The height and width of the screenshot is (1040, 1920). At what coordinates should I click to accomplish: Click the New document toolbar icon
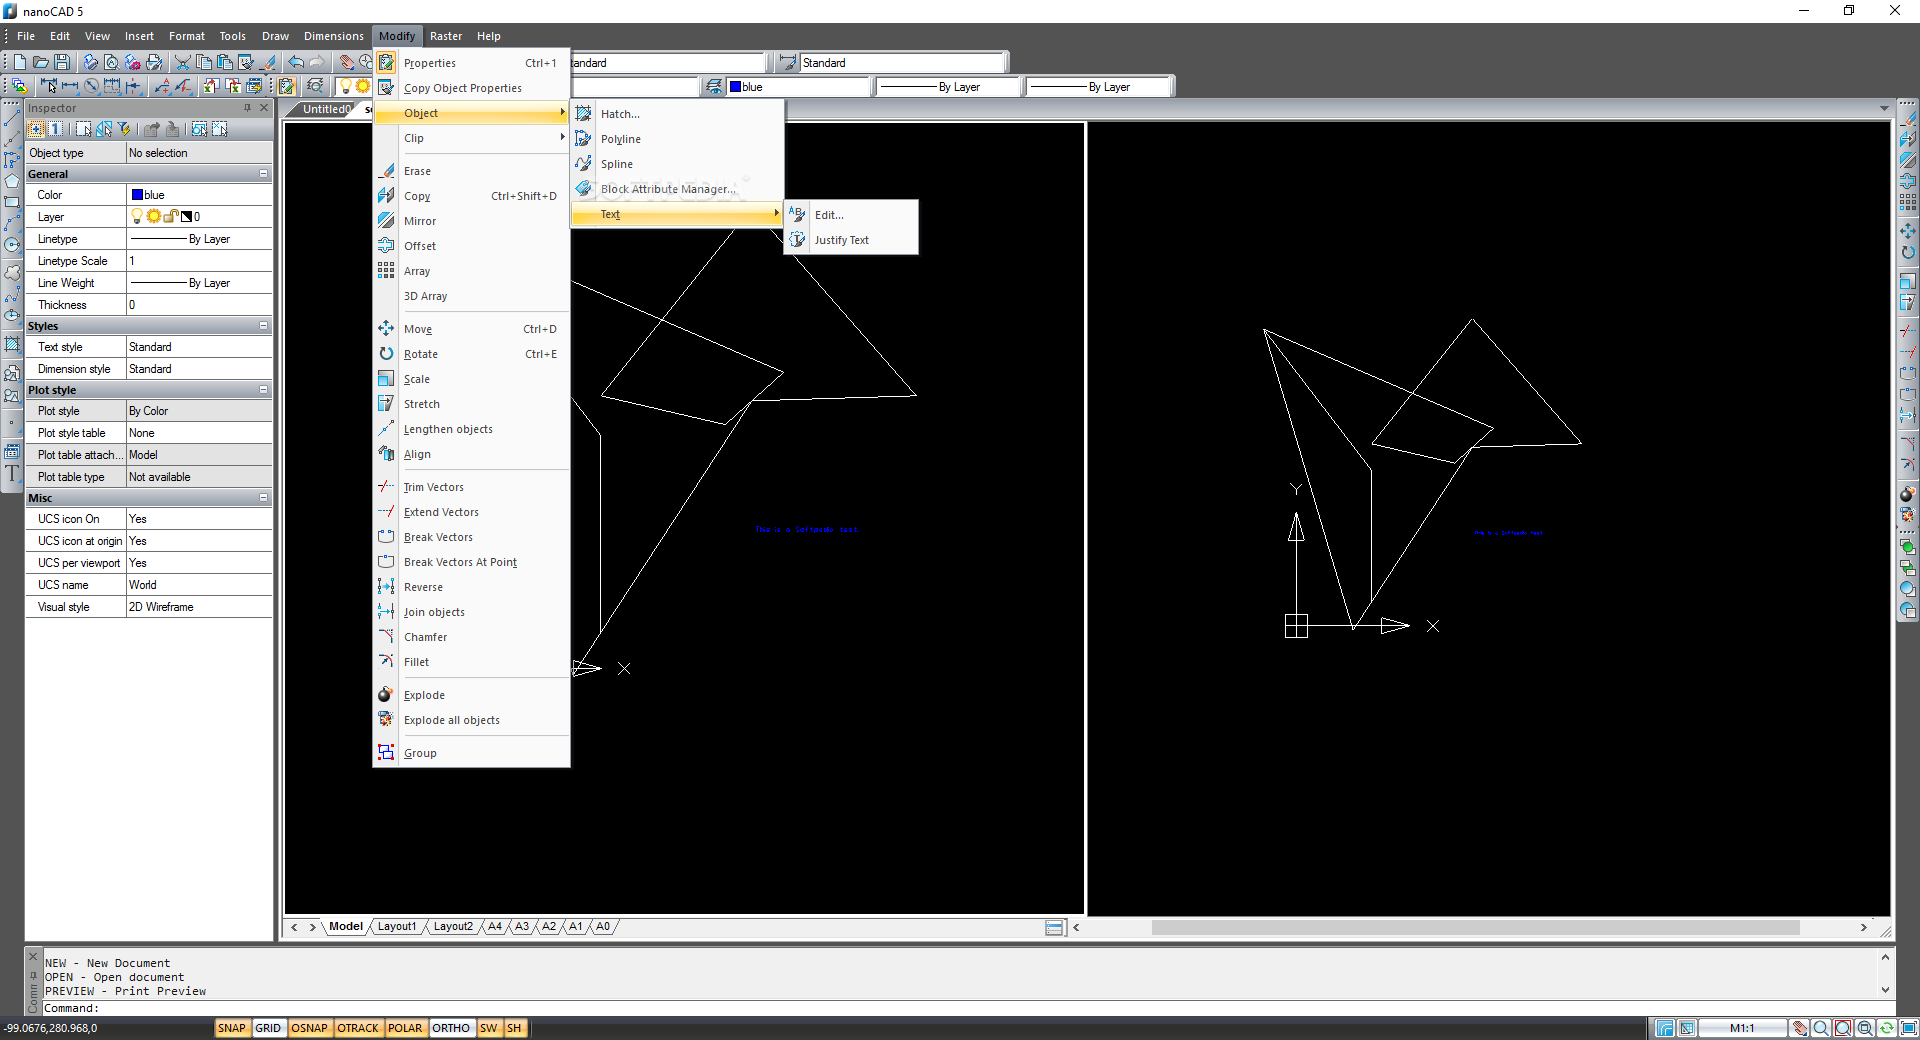tap(19, 62)
